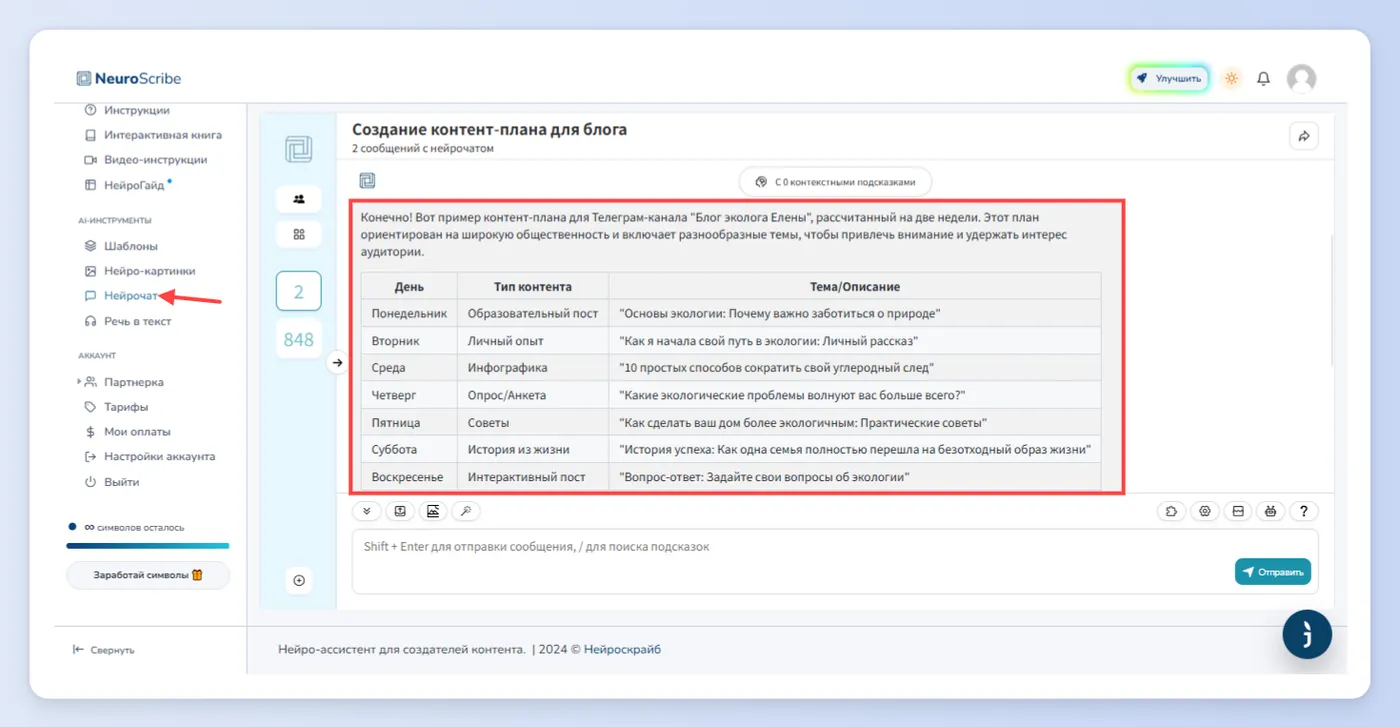
Task: Click the magic wand tool icon
Action: pyautogui.click(x=466, y=511)
